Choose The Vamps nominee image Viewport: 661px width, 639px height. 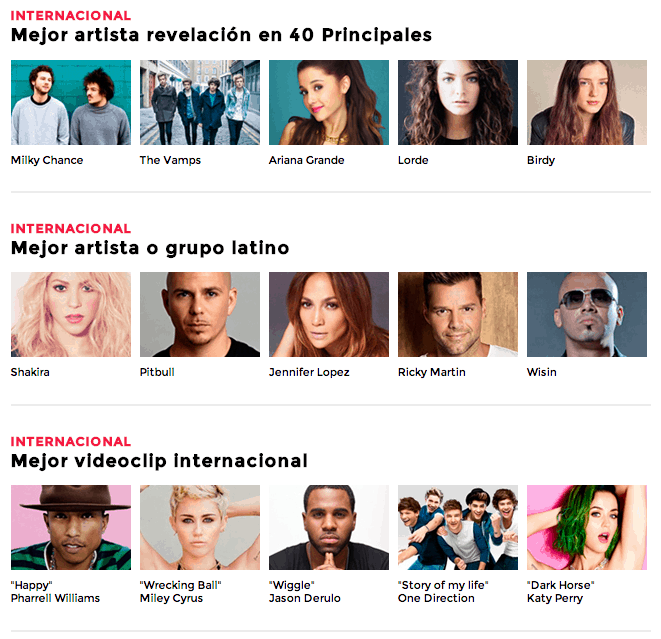tap(200, 102)
